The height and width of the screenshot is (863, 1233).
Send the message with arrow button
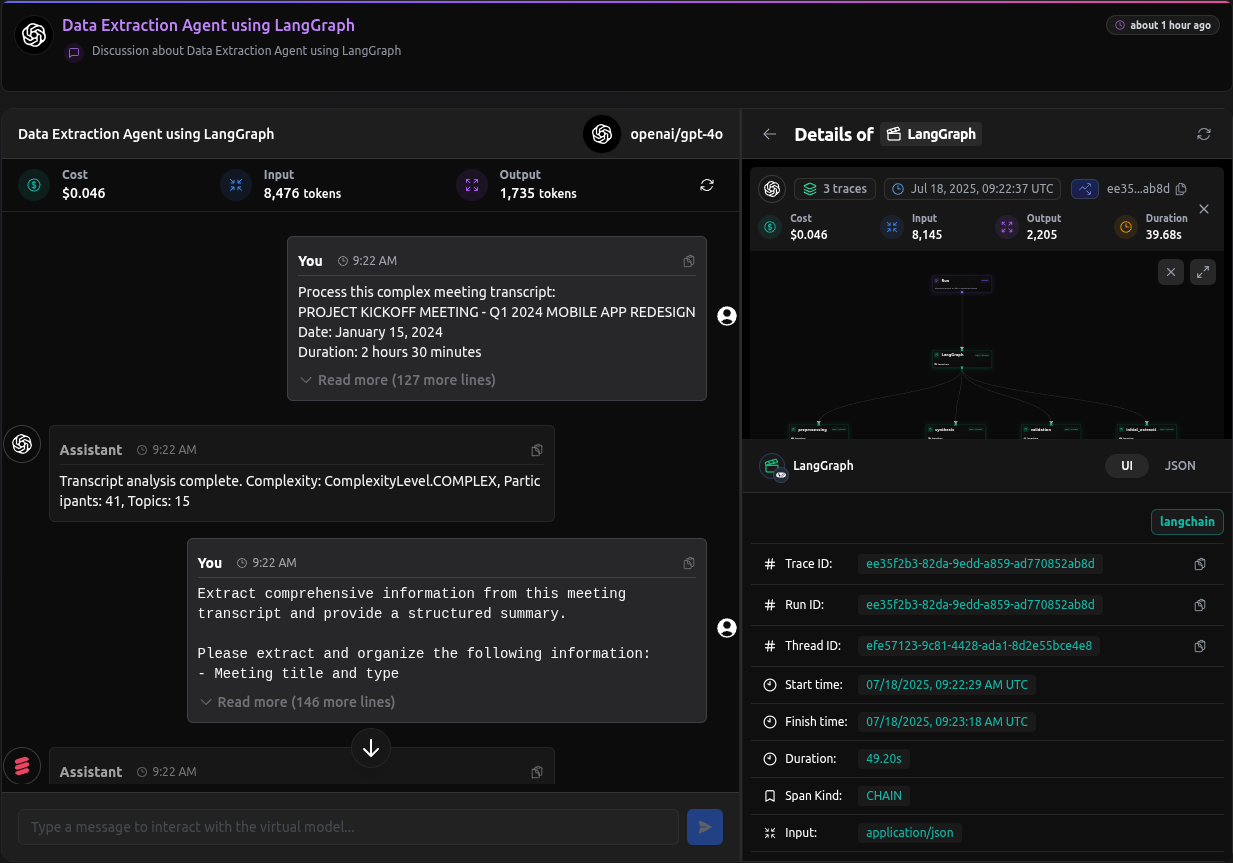pos(705,827)
